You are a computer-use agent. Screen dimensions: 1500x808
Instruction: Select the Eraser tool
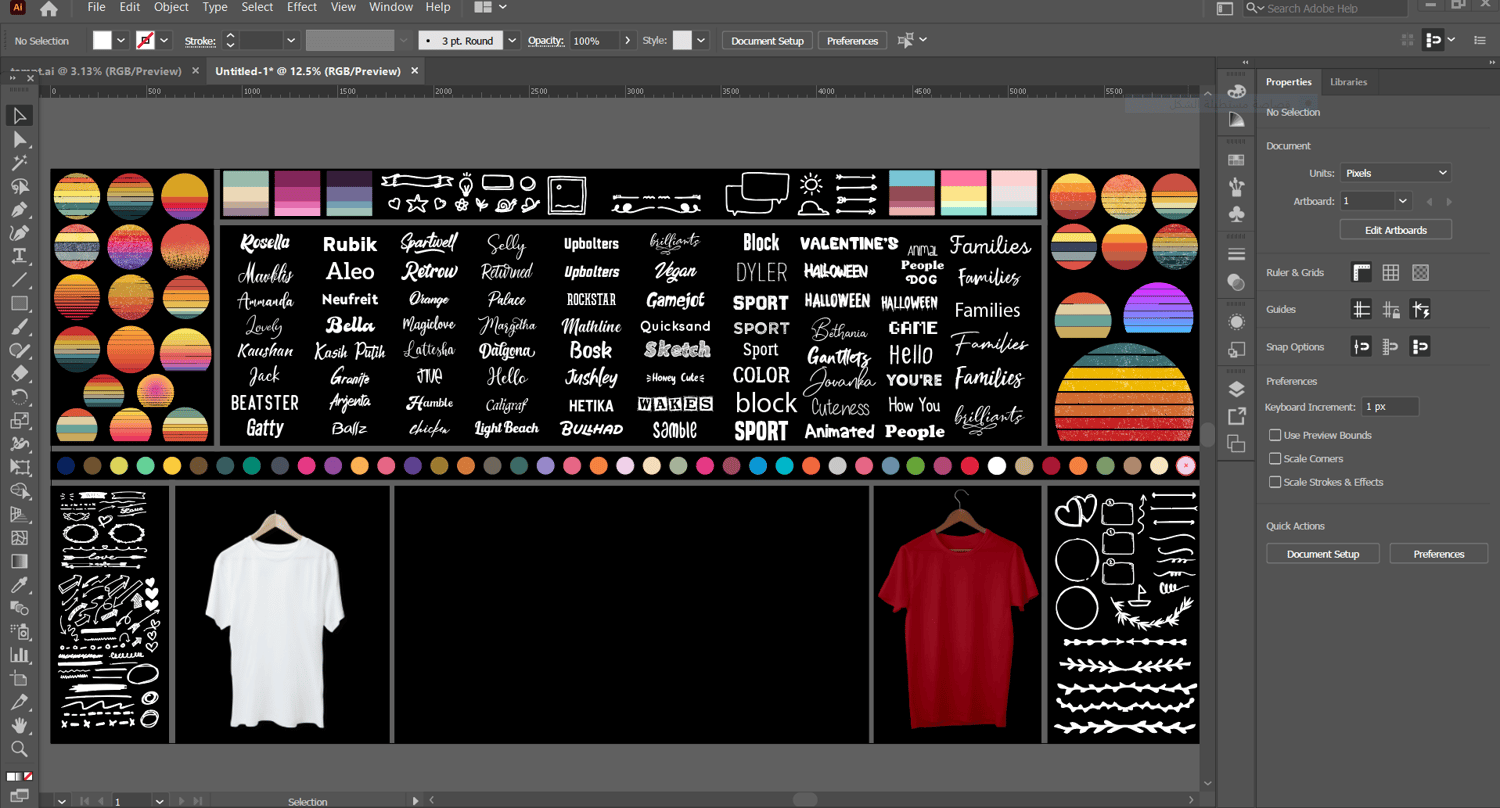point(19,373)
